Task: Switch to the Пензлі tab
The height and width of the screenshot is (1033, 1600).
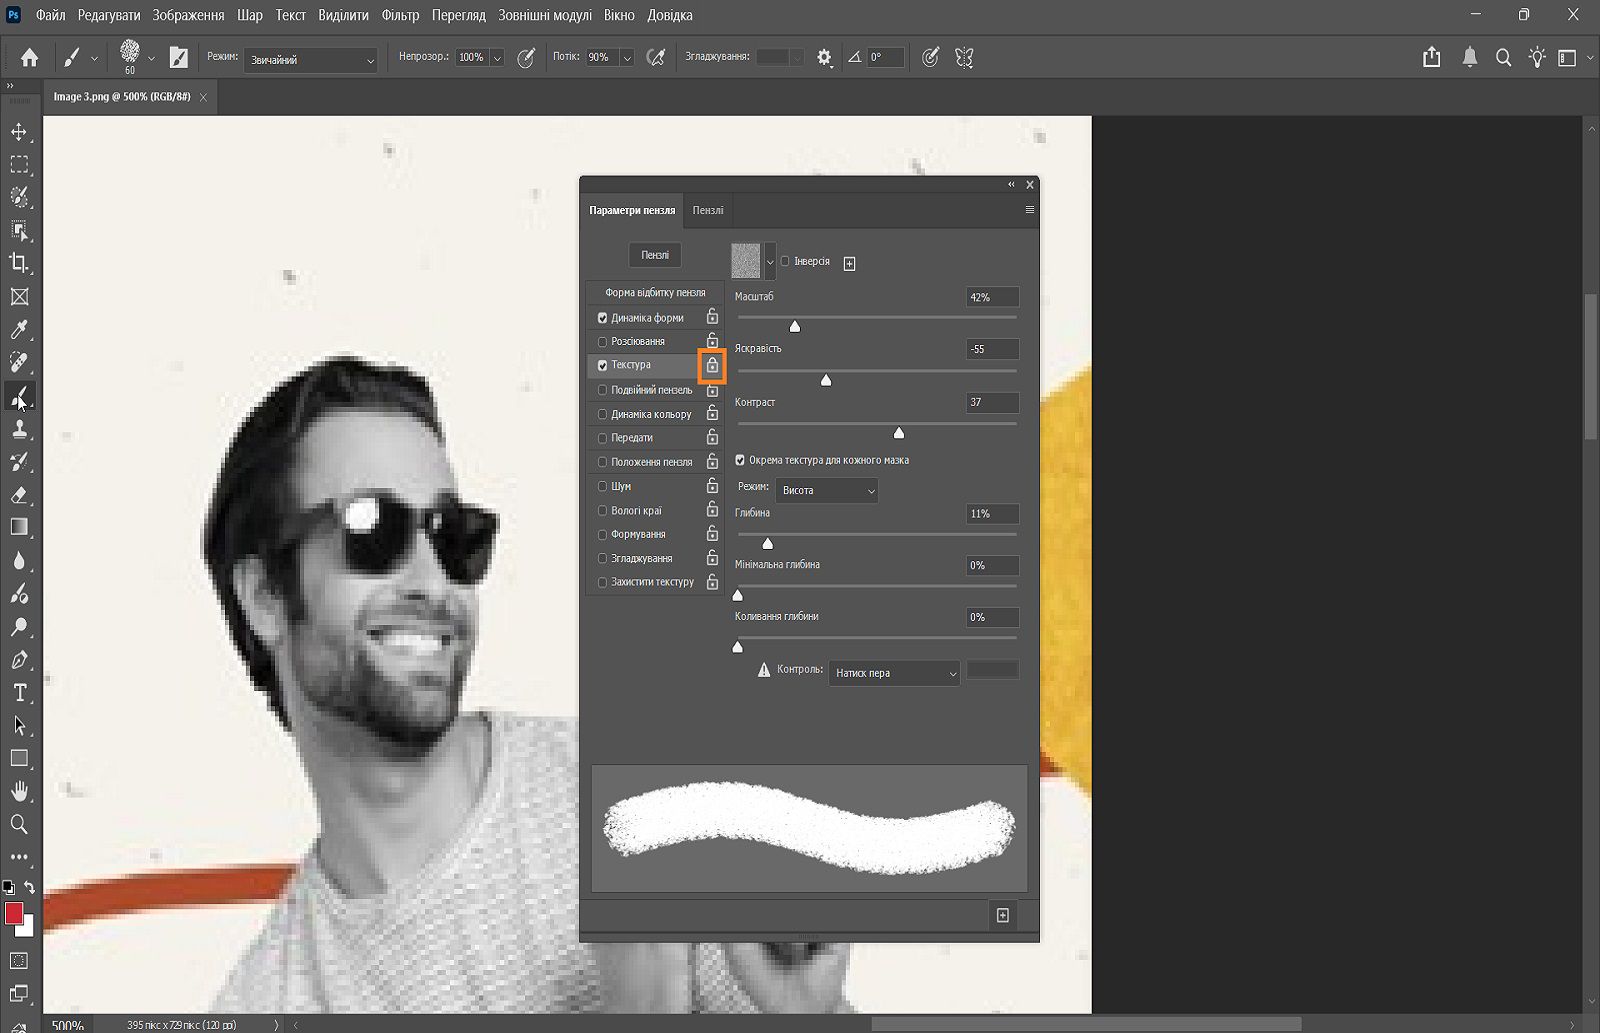Action: [x=707, y=210]
